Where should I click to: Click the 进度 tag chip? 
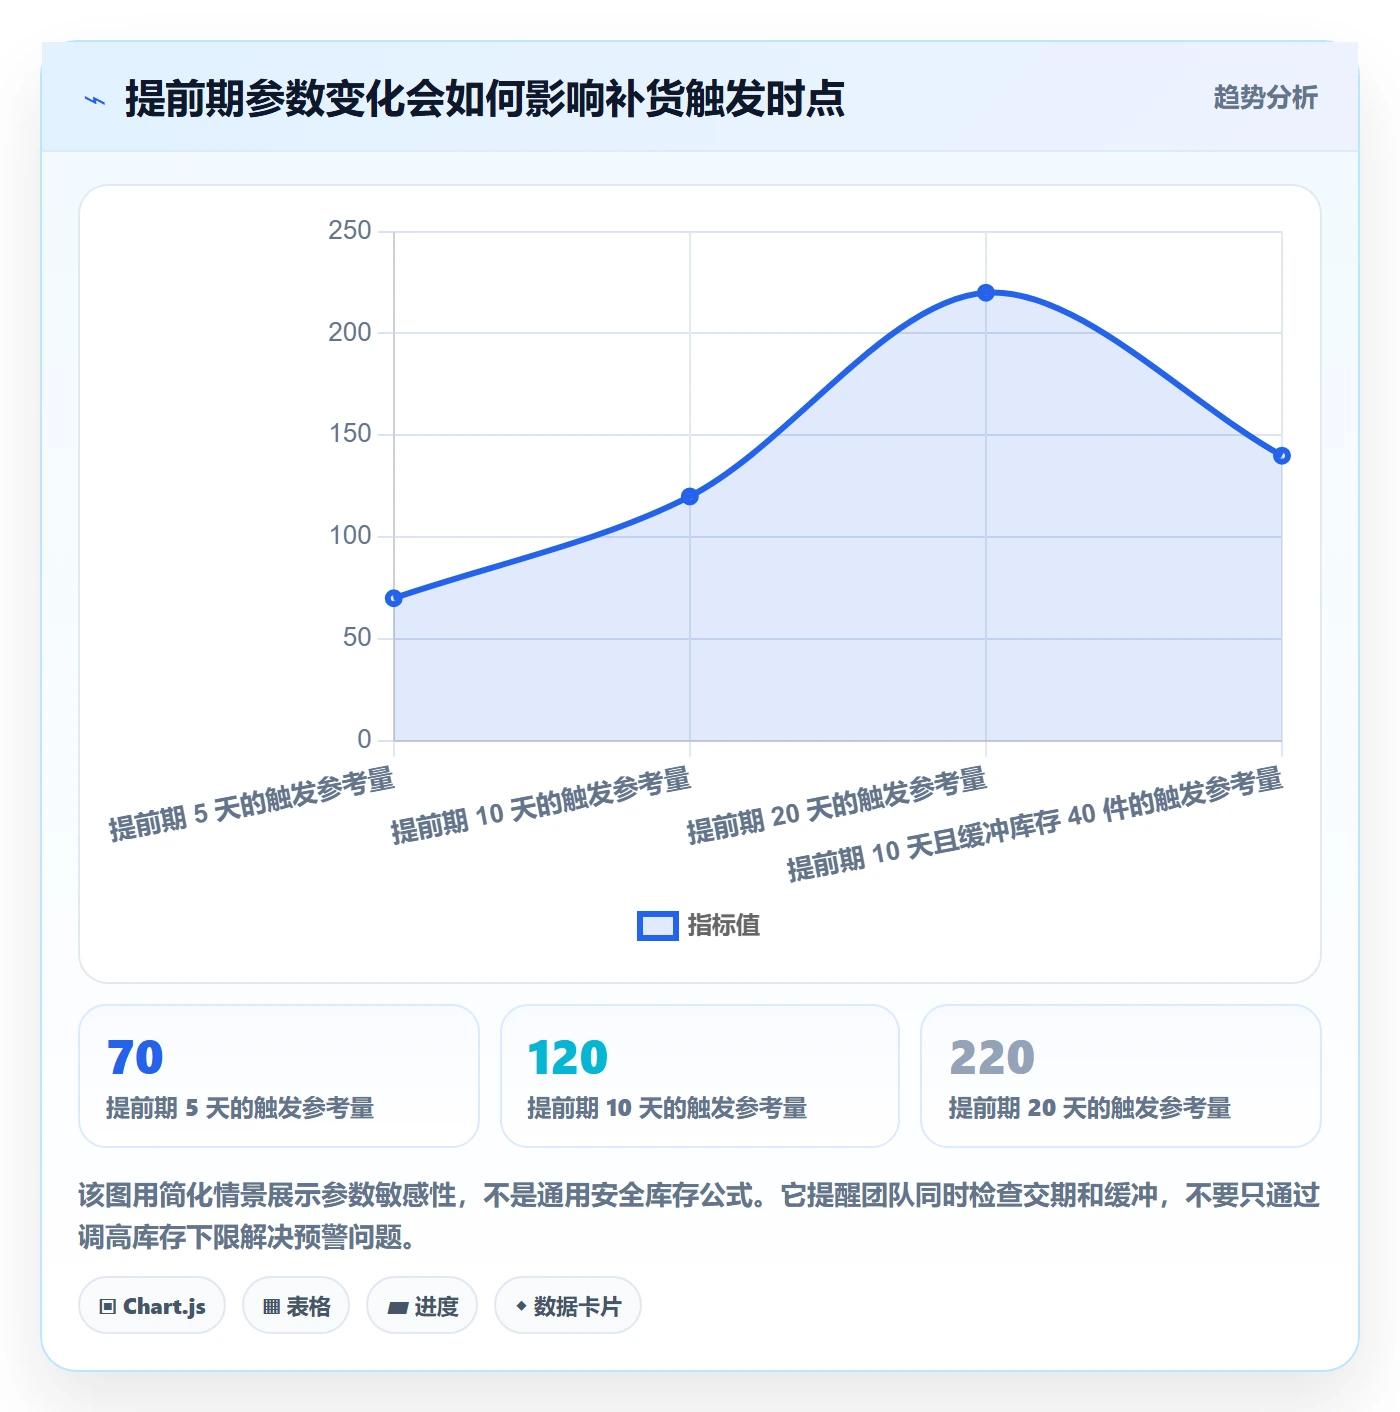click(422, 1305)
